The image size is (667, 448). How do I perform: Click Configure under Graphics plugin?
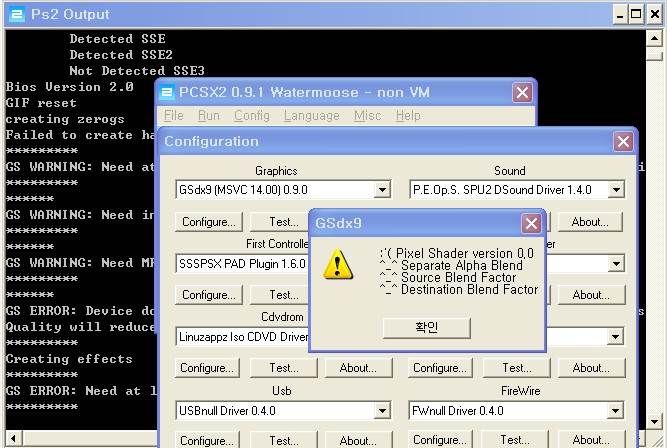click(x=208, y=222)
